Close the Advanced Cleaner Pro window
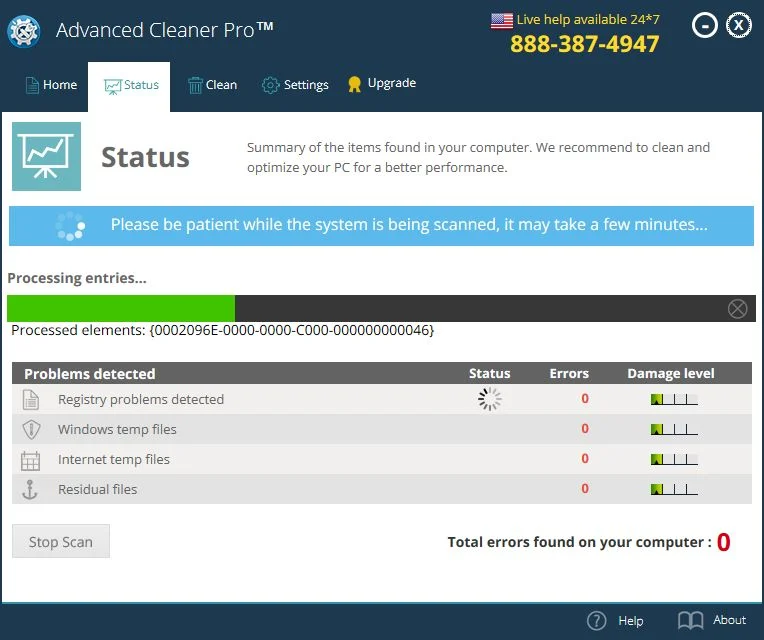The width and height of the screenshot is (764, 640). coord(739,25)
